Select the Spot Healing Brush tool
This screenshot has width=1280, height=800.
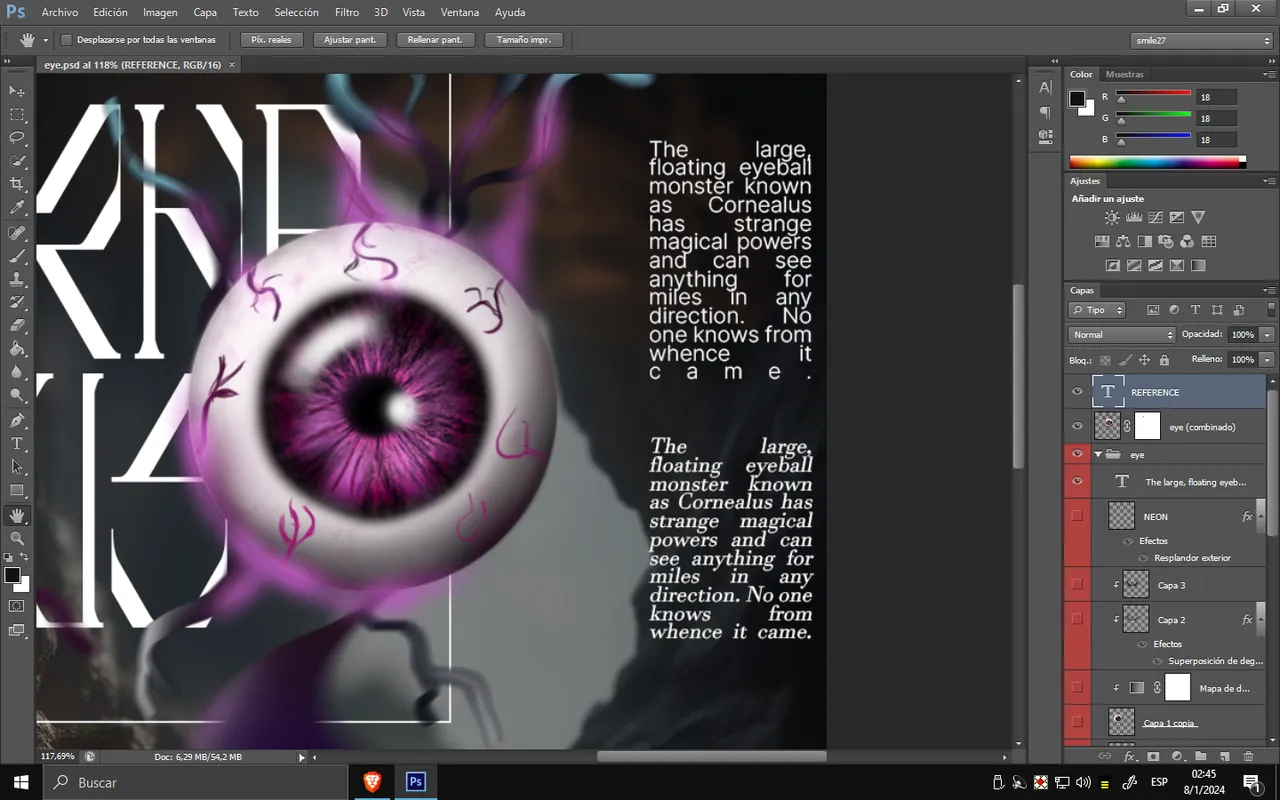coord(17,233)
